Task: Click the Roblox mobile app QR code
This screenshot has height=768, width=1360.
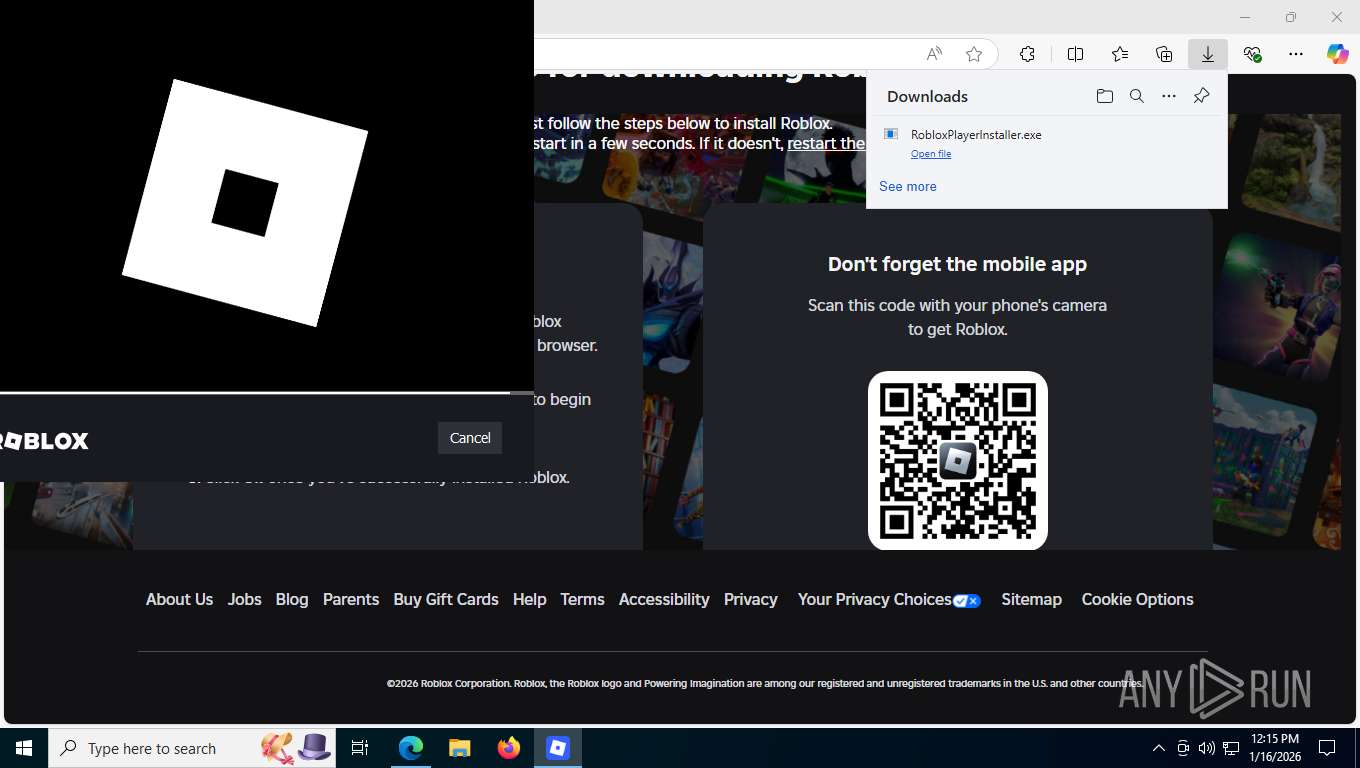Action: 958,461
